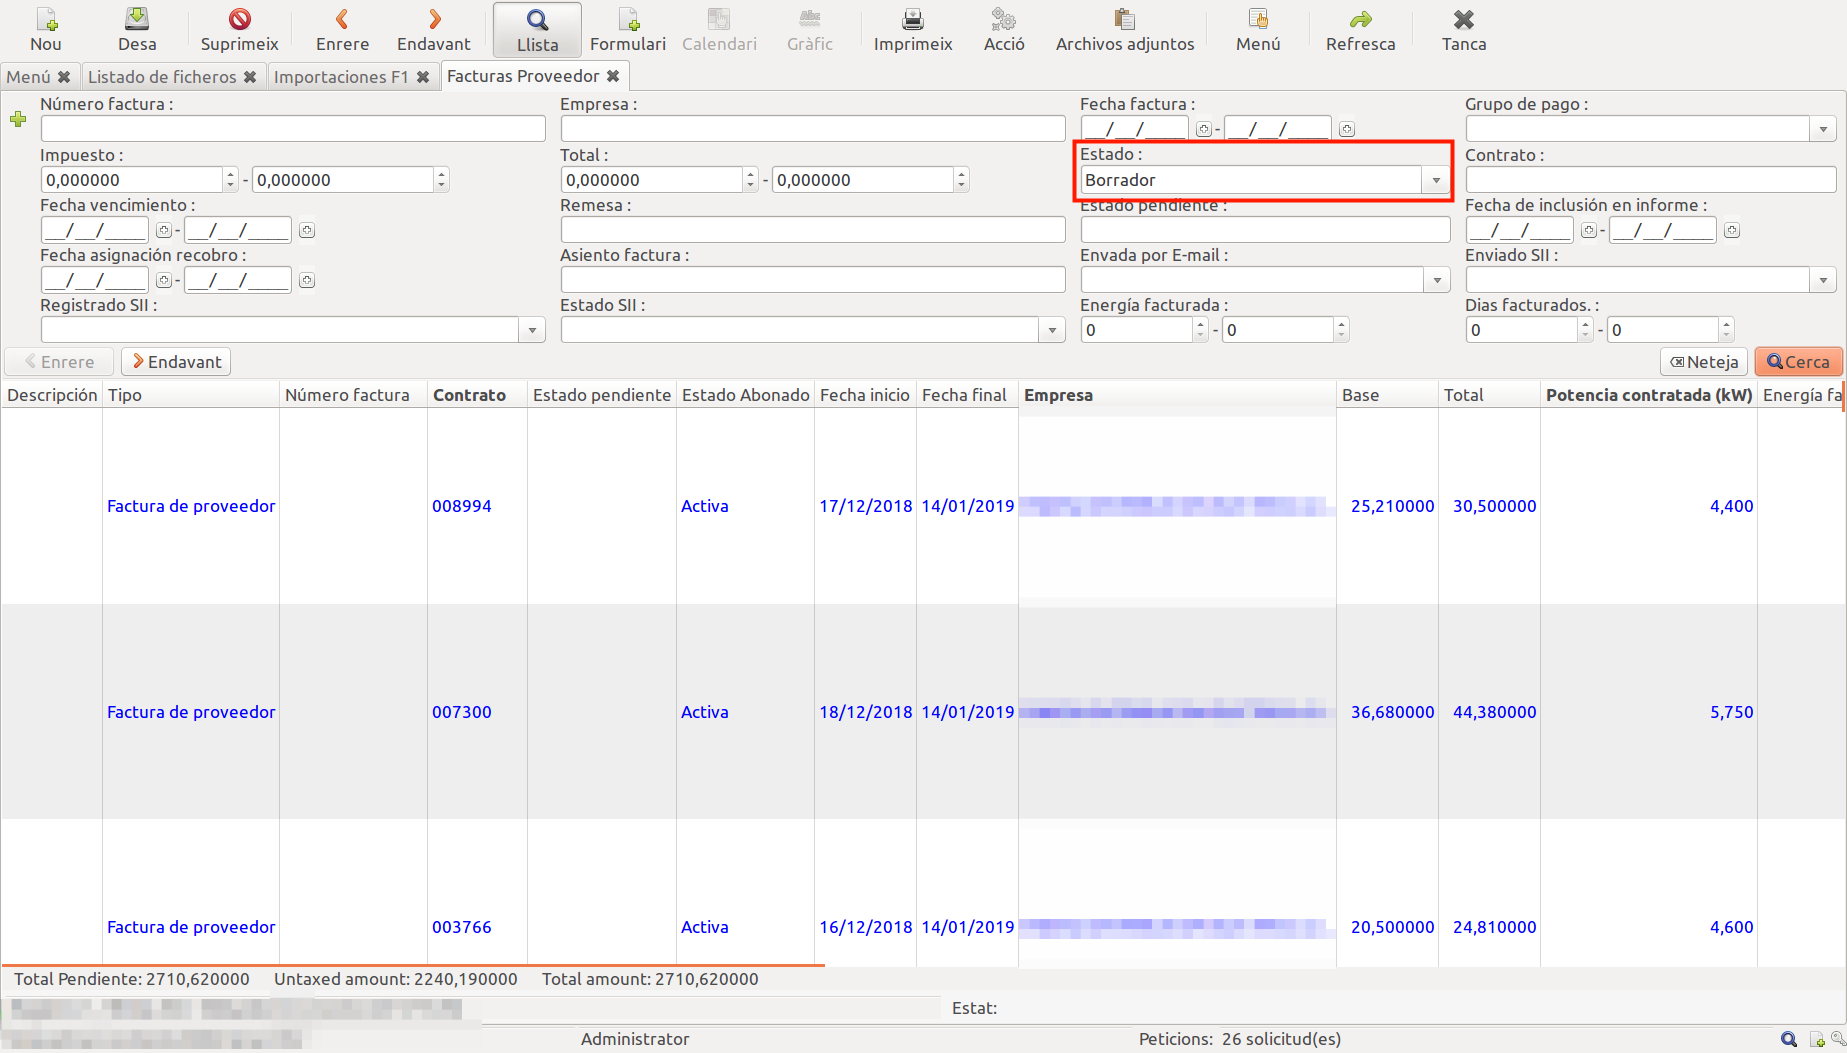Open the Acció gears toolbar item

[x=1004, y=19]
